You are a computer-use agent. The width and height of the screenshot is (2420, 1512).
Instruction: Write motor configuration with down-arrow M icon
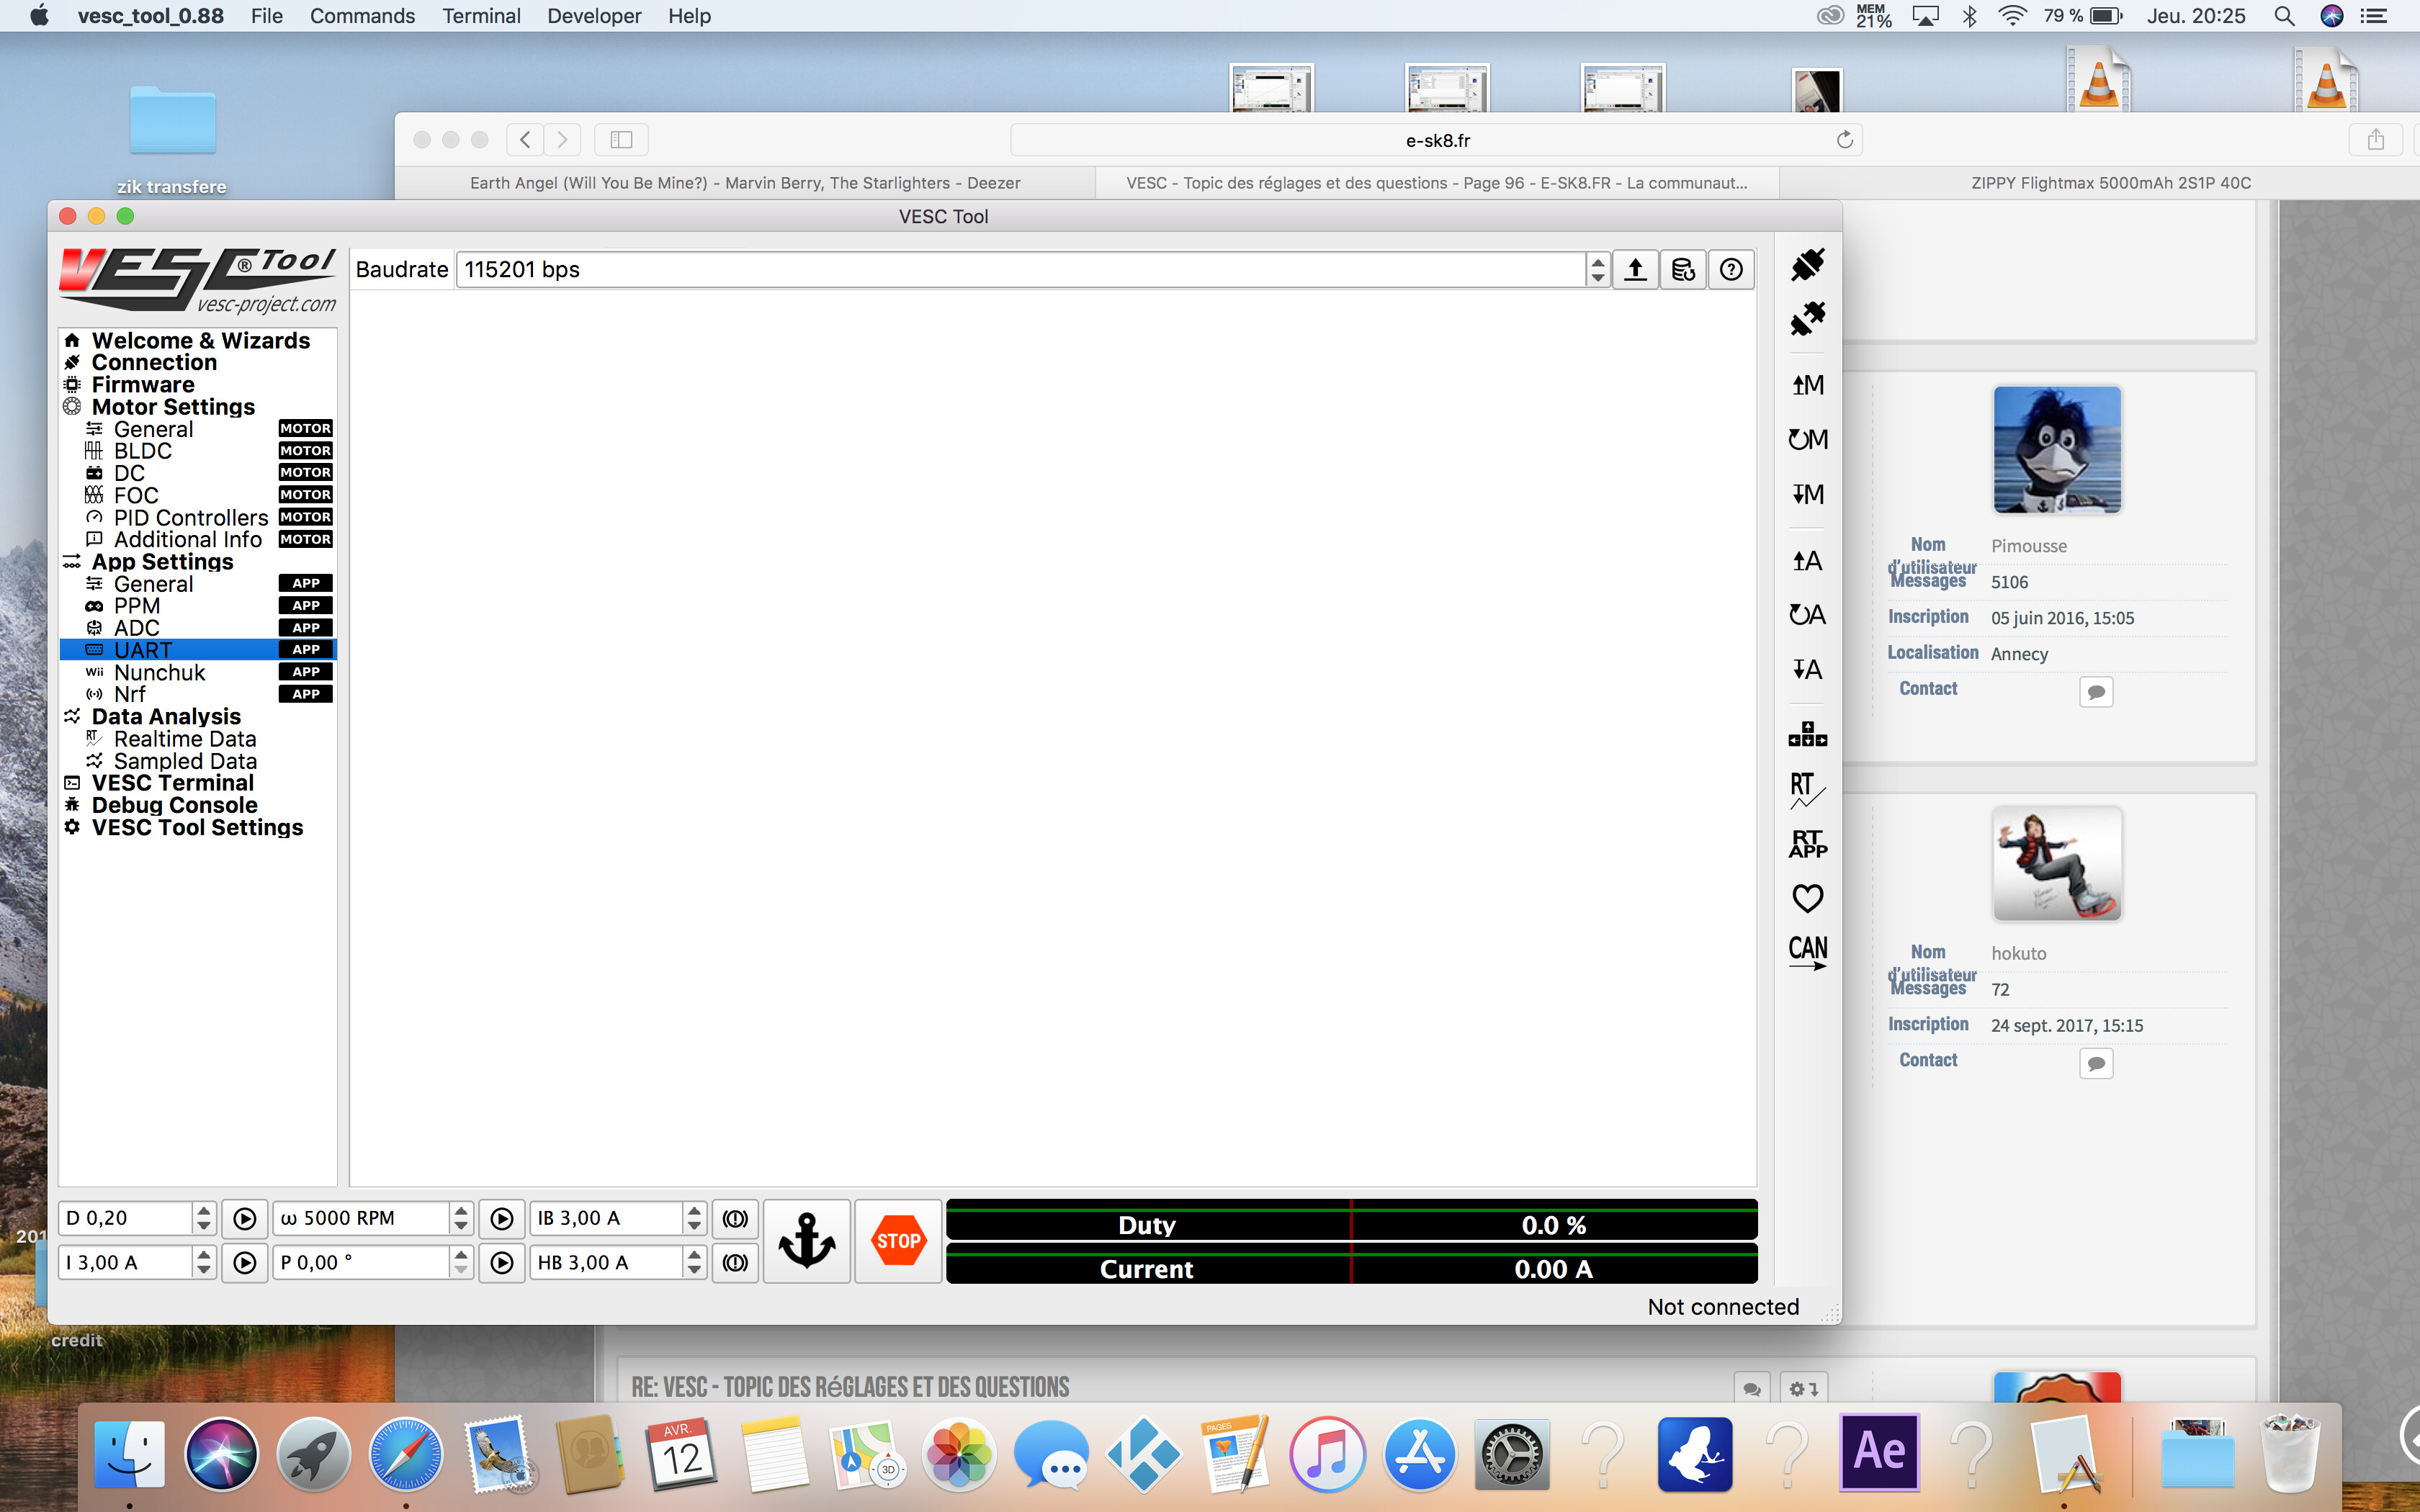tap(1807, 494)
